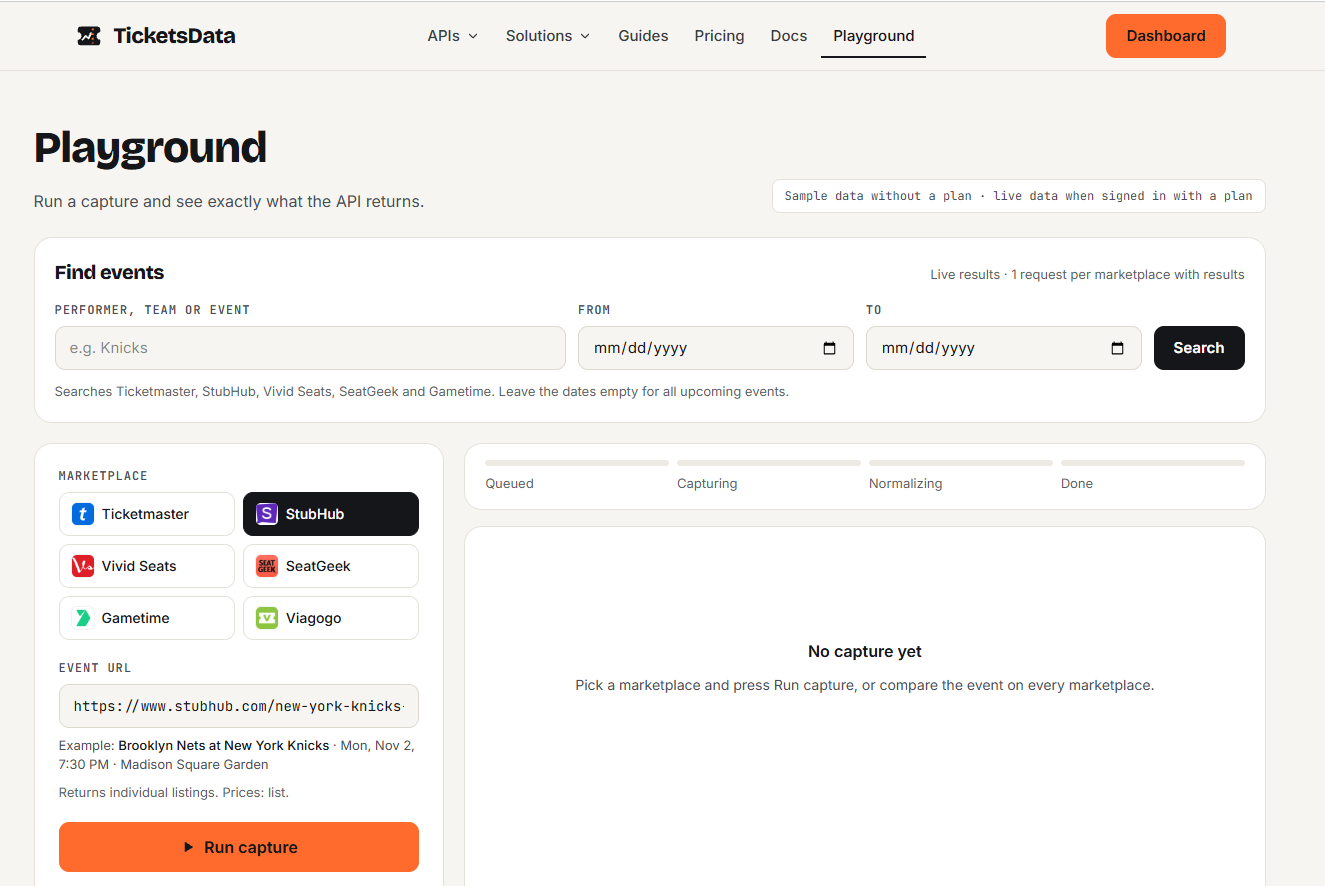Open the From date calendar picker icon
This screenshot has height=886, width=1325.
tap(829, 348)
